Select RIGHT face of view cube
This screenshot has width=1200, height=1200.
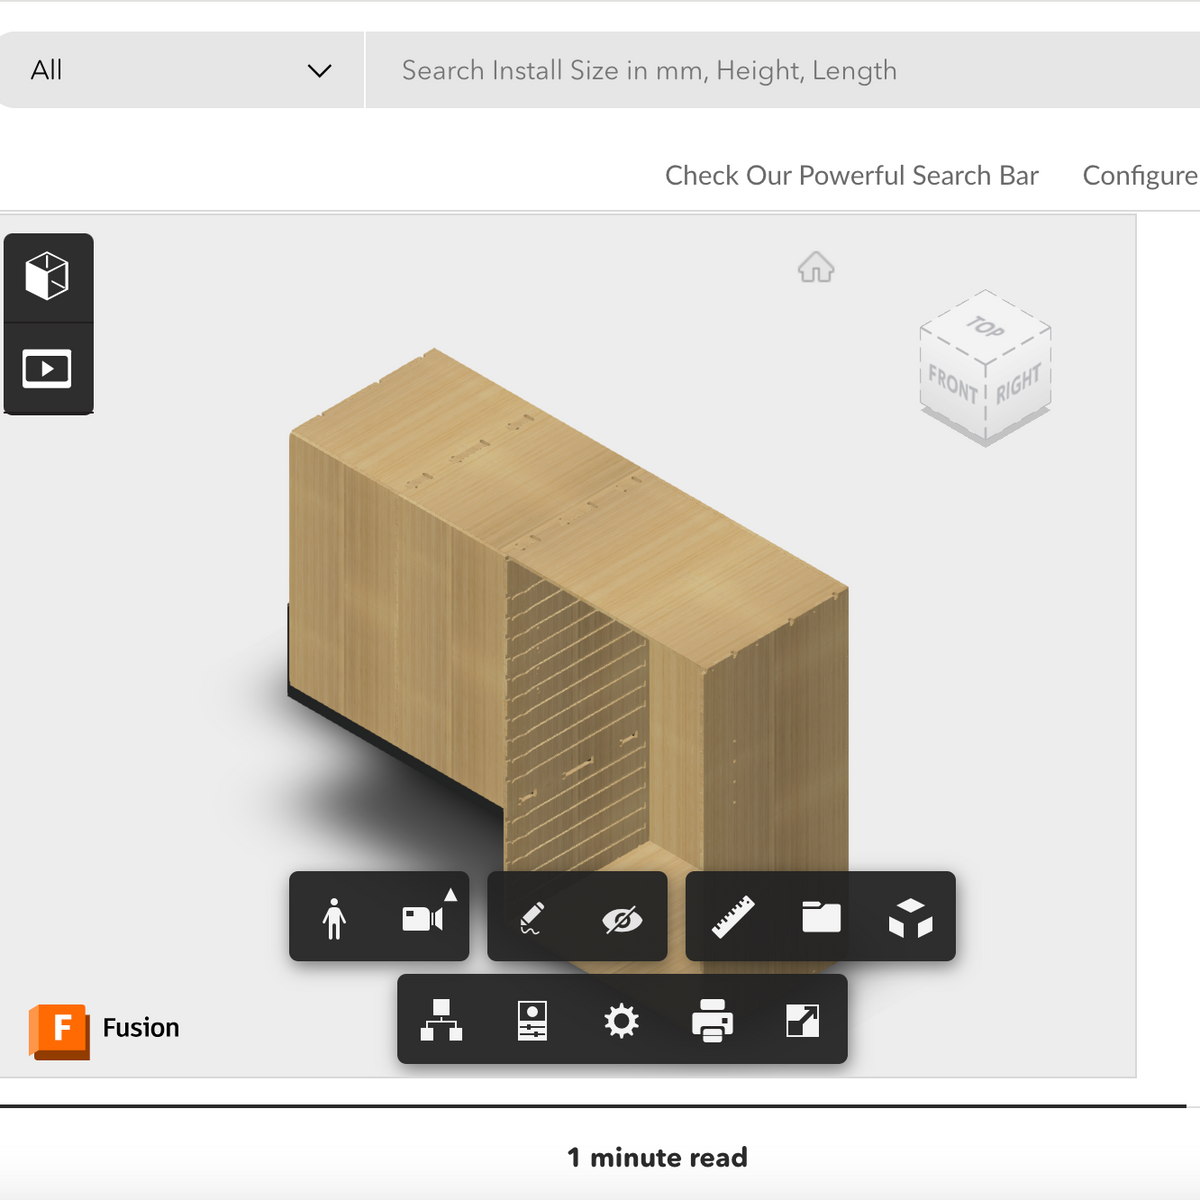(x=1018, y=383)
